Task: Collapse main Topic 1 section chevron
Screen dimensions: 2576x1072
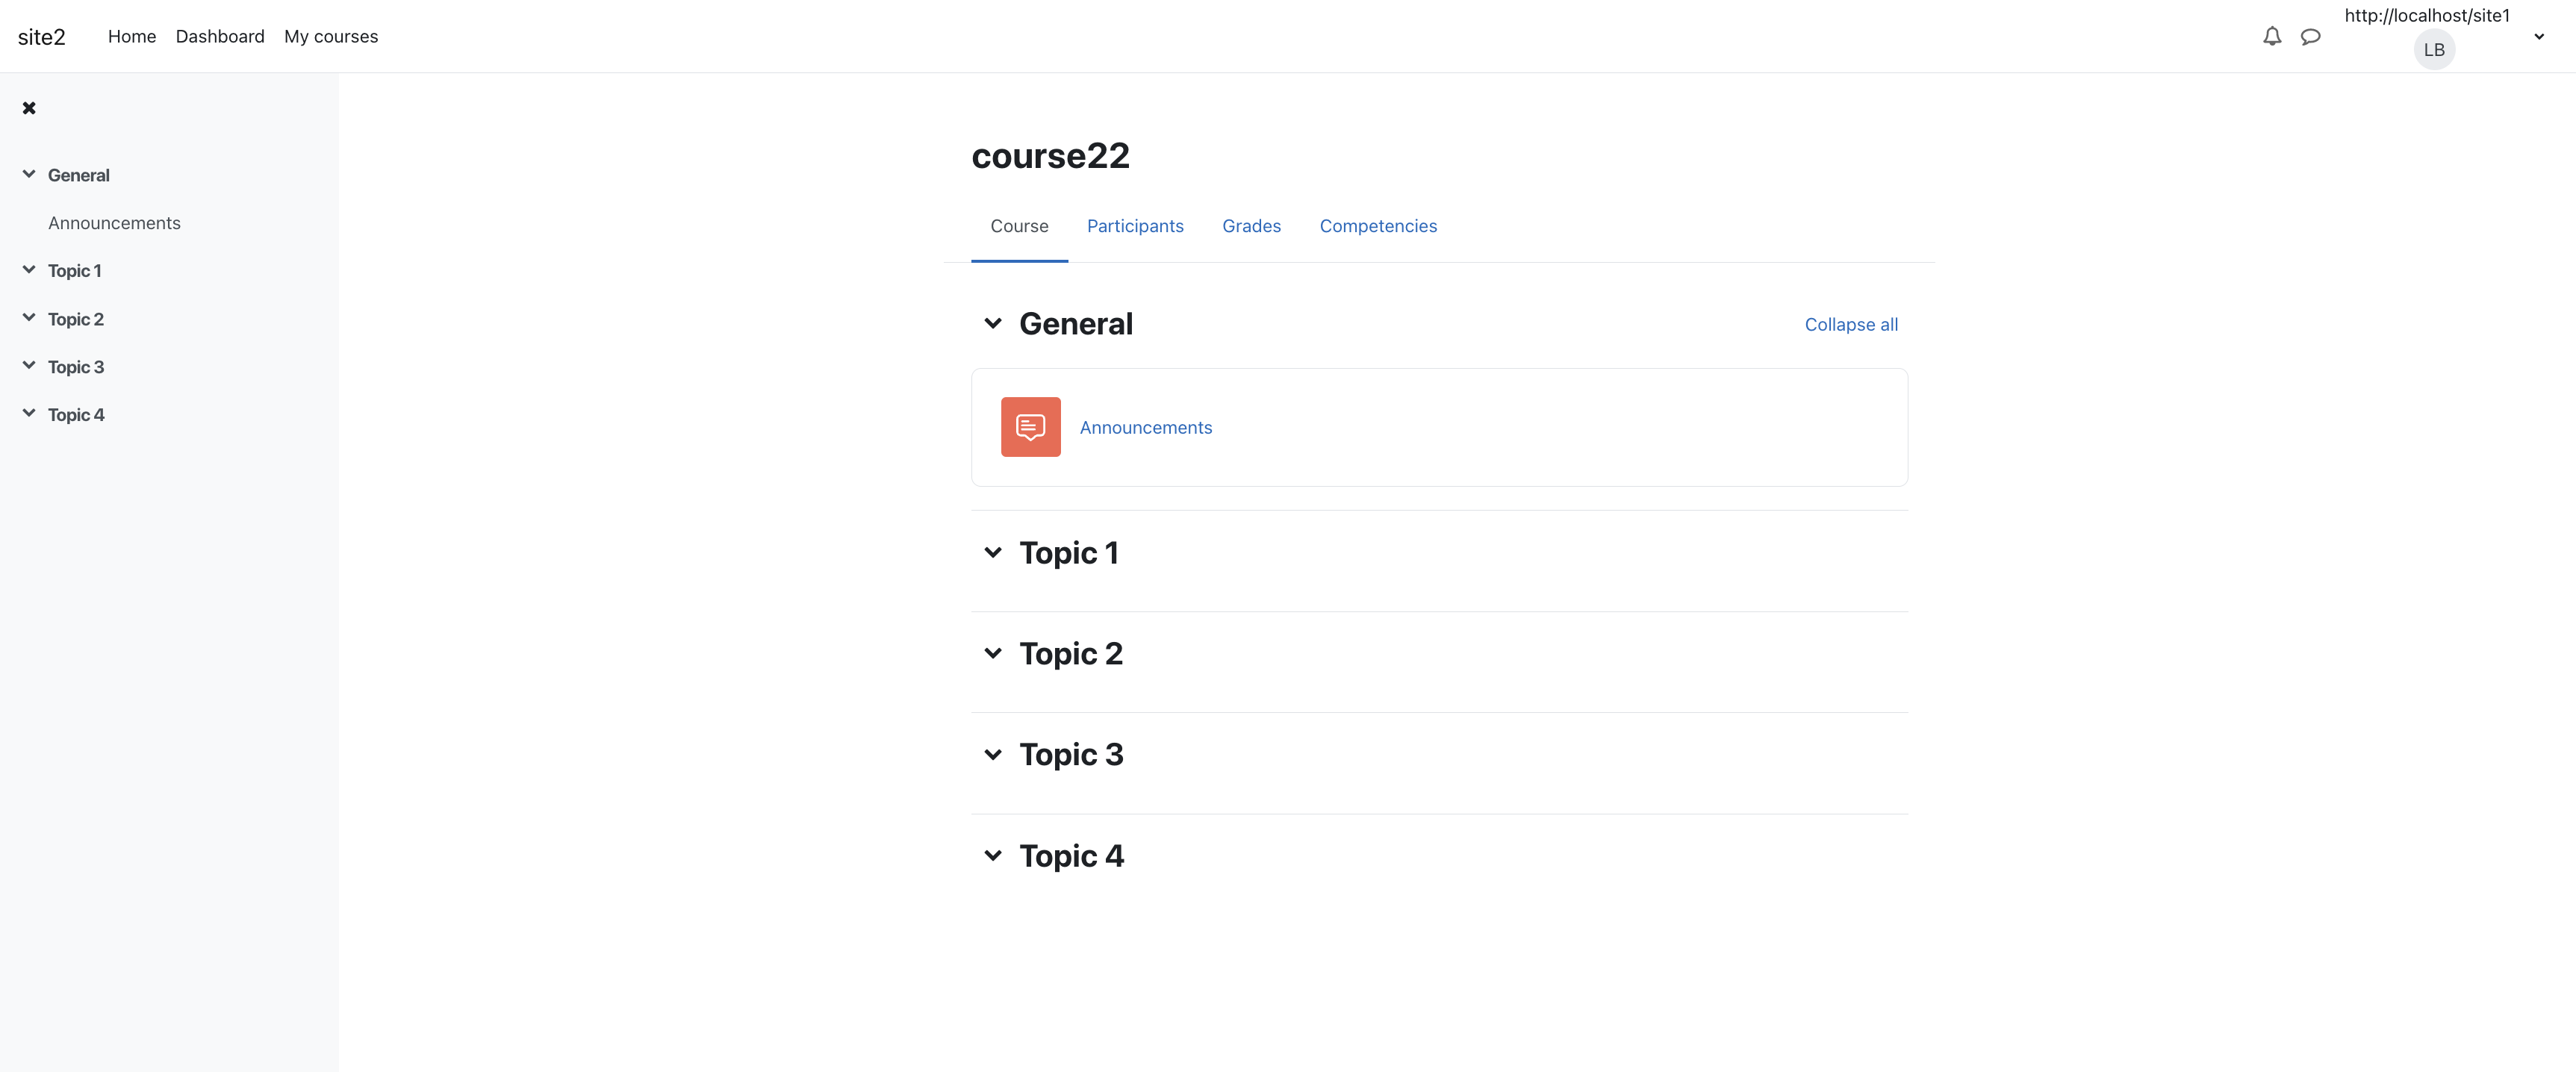Action: (x=992, y=553)
